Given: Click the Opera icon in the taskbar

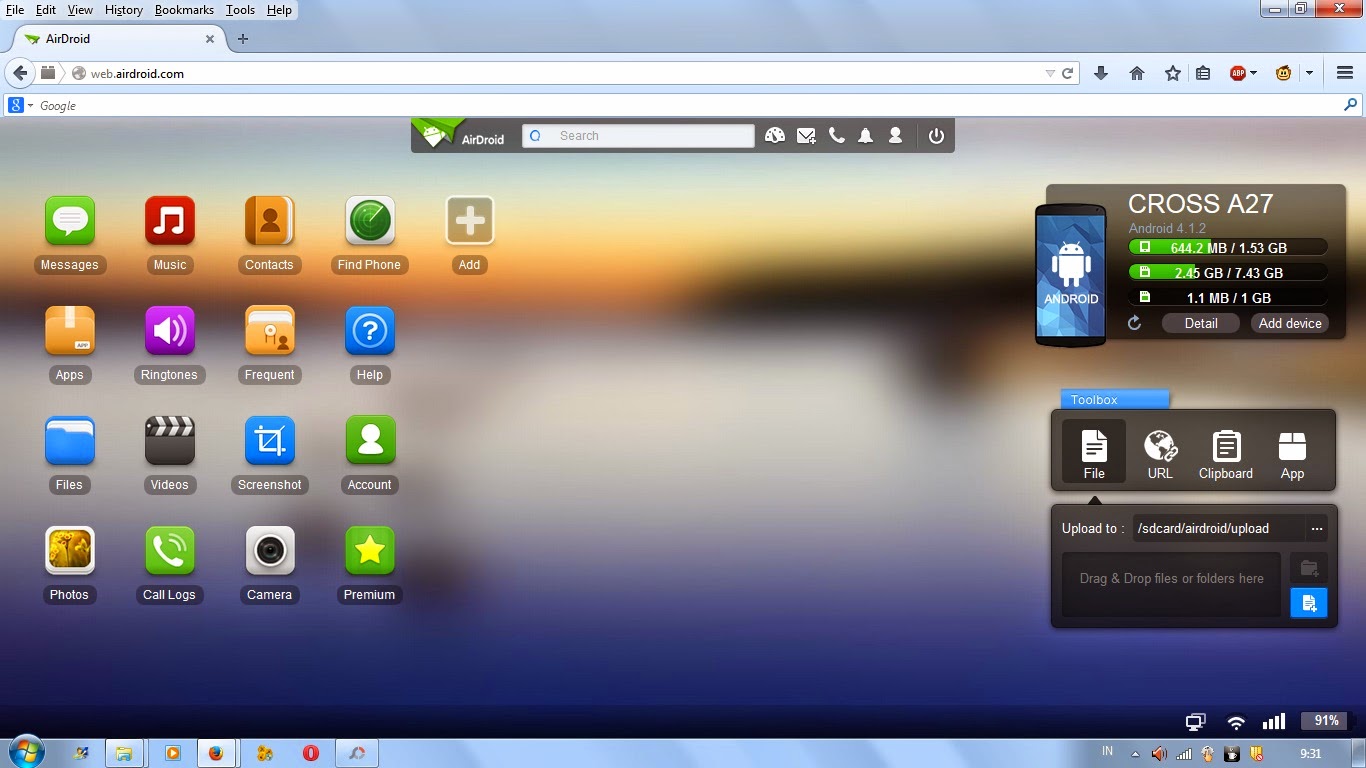Looking at the screenshot, I should coord(310,753).
